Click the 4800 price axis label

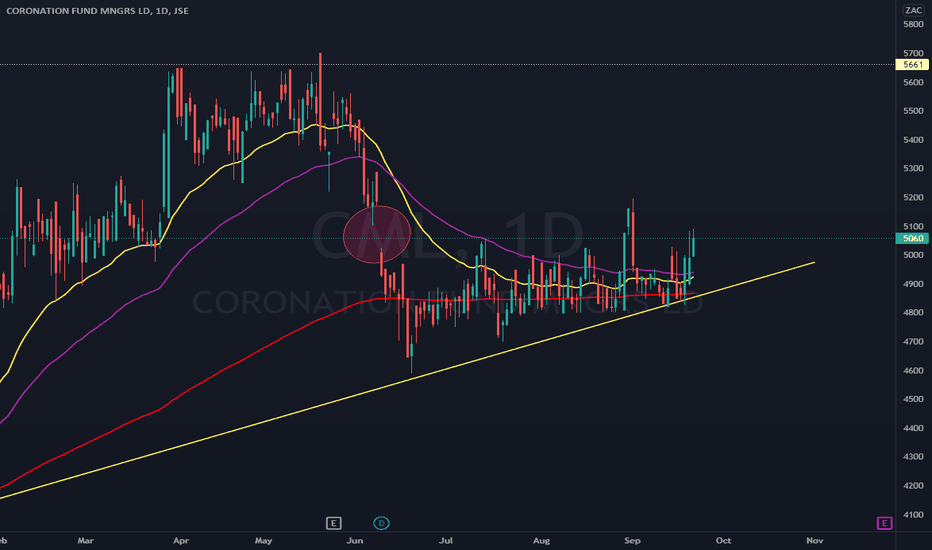[x=913, y=313]
